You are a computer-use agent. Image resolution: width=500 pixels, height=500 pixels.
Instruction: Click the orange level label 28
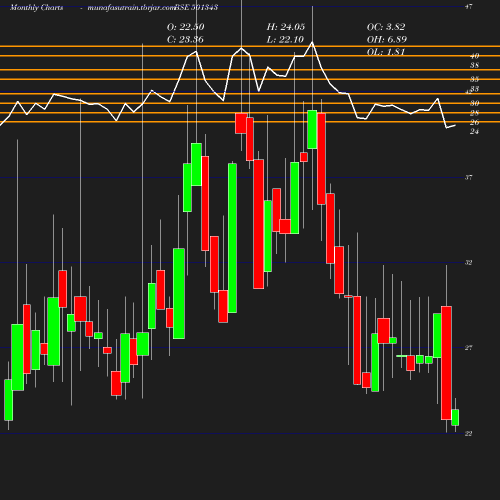coord(475,113)
